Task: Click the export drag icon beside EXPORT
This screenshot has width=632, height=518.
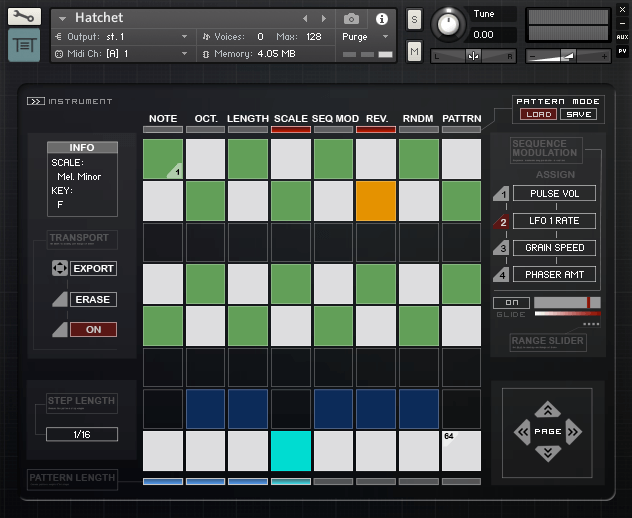Action: pyautogui.click(x=59, y=269)
